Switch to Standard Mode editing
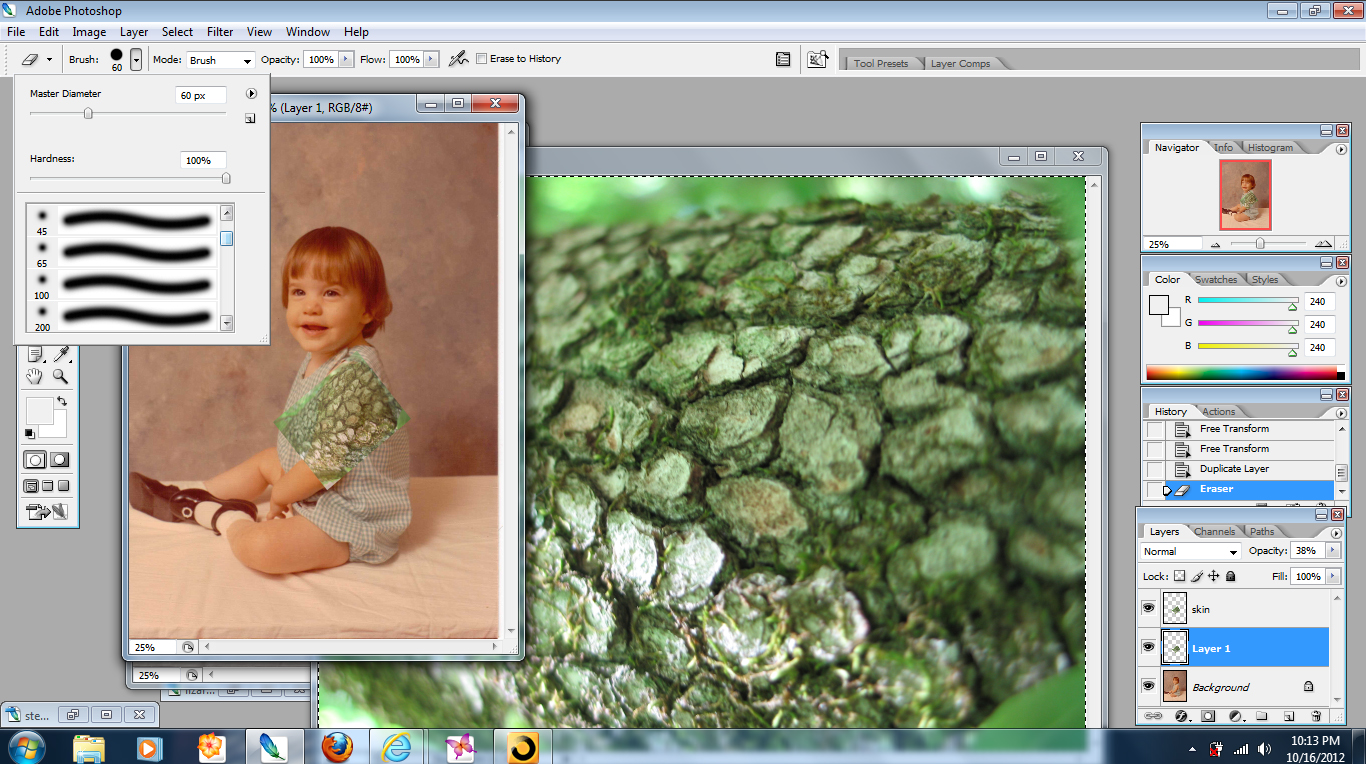 coord(36,460)
